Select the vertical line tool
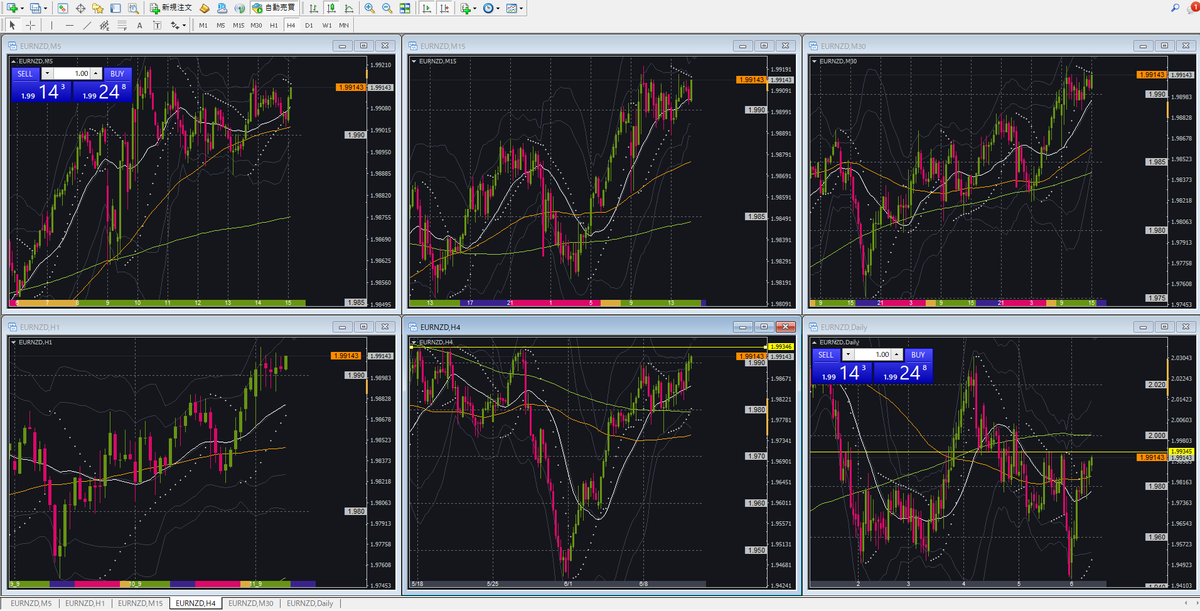 tap(52, 24)
